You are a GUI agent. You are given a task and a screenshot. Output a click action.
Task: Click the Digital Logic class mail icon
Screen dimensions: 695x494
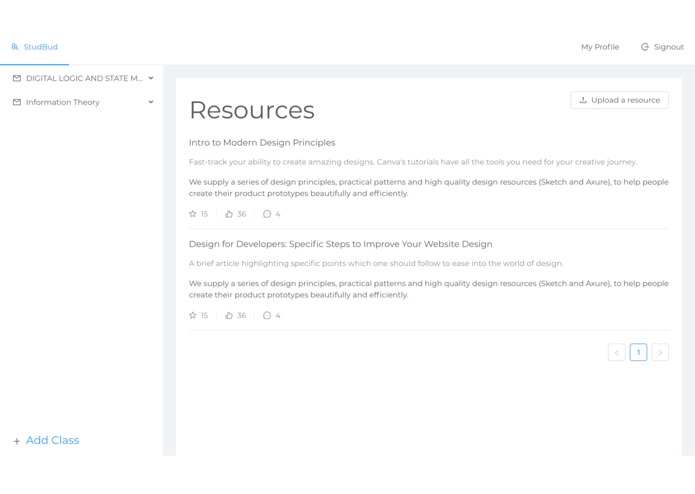17,78
